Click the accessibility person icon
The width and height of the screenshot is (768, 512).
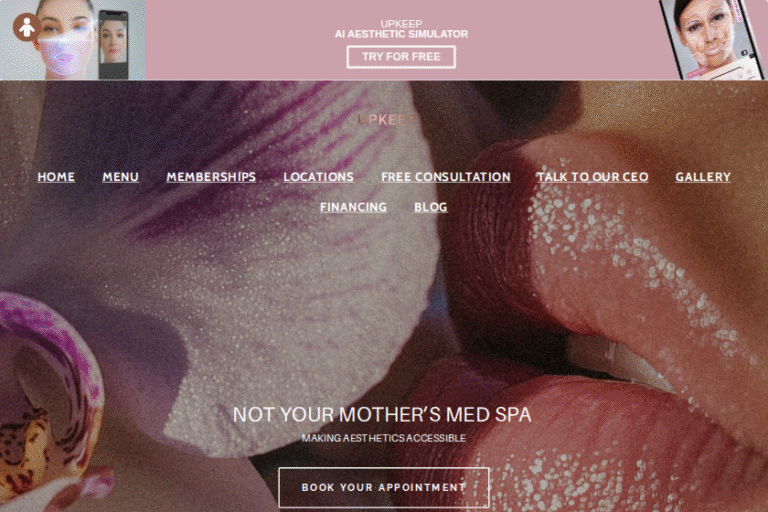pyautogui.click(x=27, y=27)
